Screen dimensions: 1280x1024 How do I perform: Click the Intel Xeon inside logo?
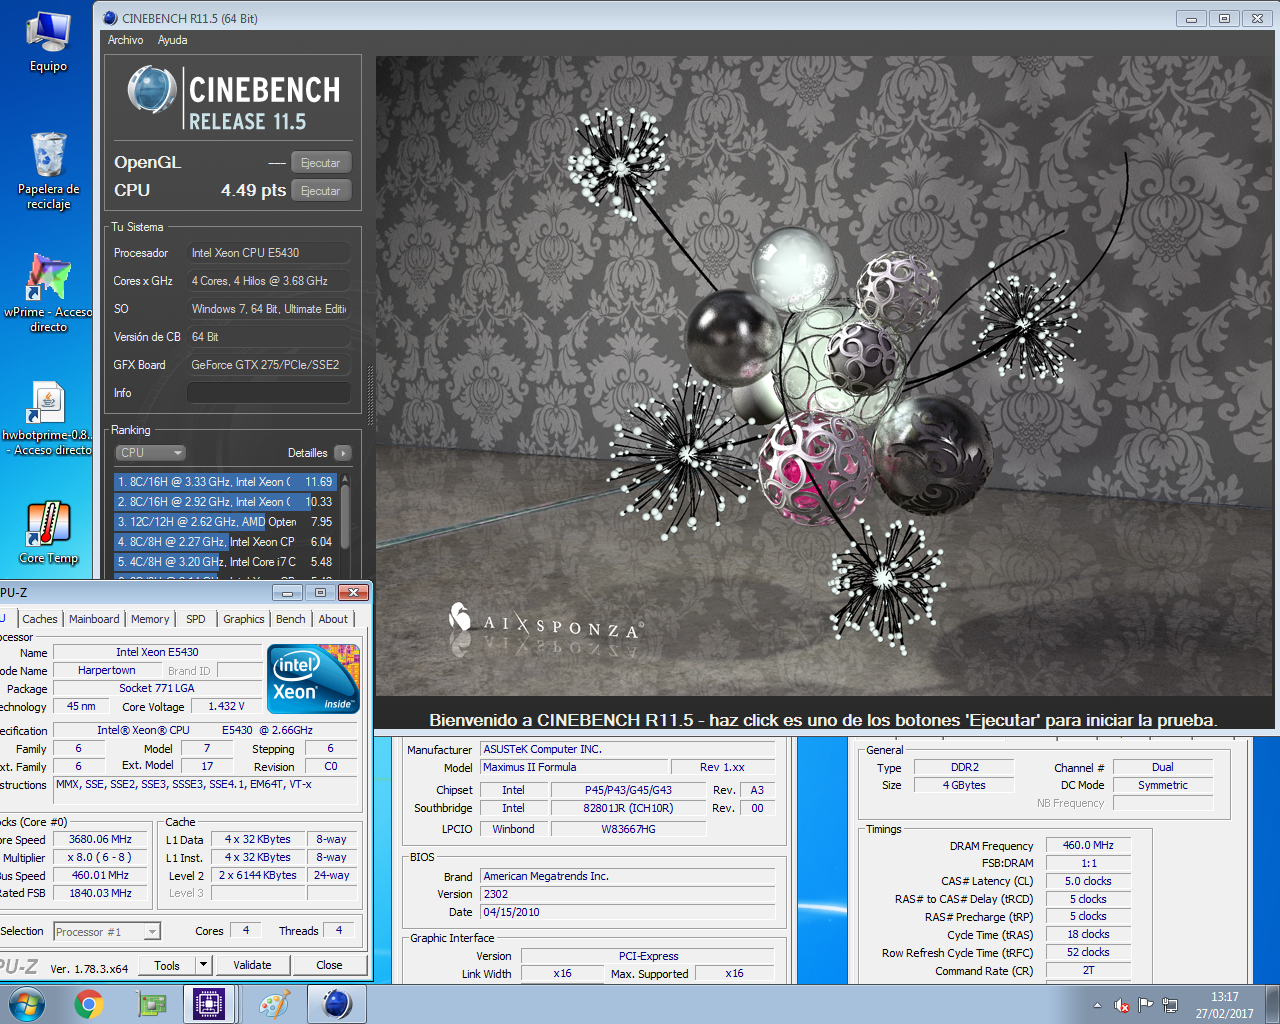(313, 678)
